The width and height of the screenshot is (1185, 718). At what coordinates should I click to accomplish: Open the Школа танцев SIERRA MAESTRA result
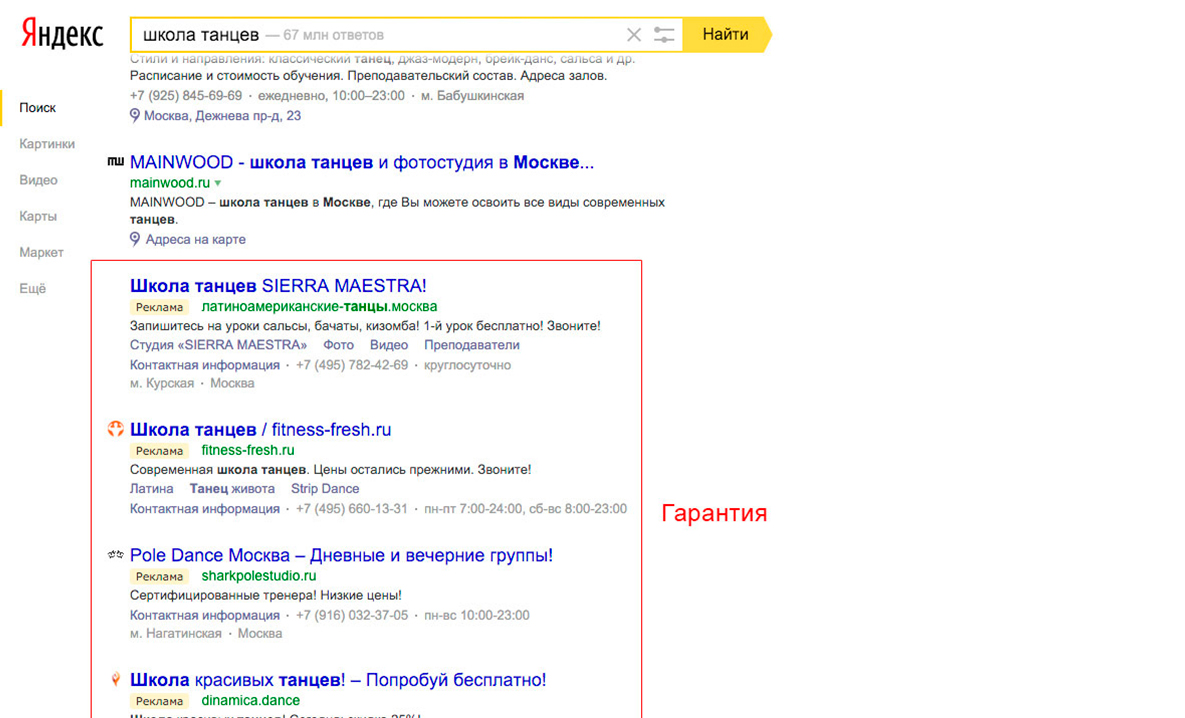[x=278, y=286]
